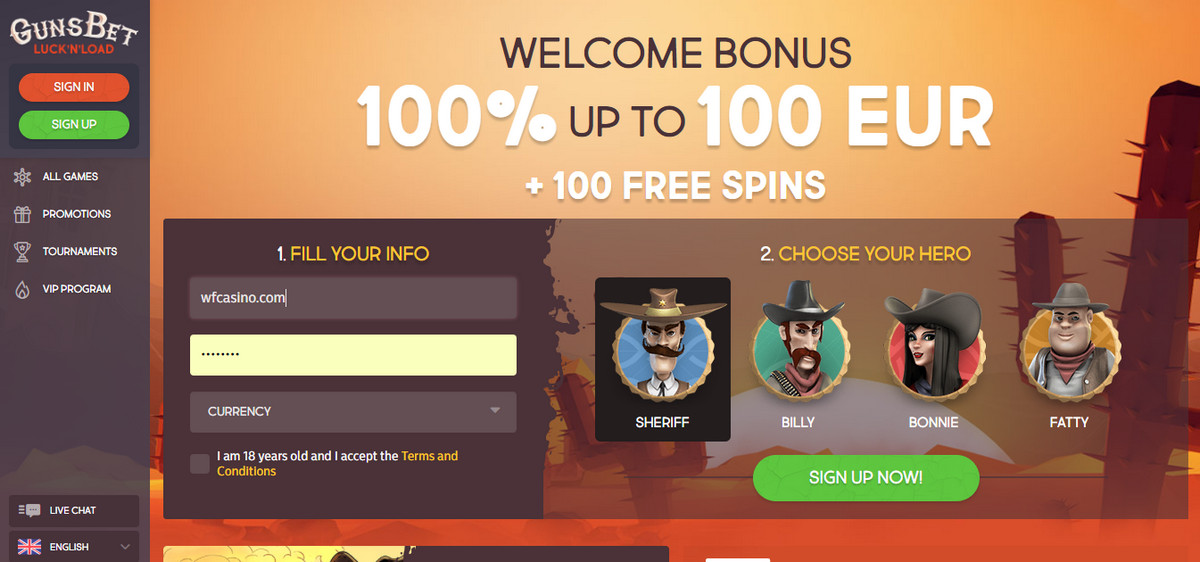Image resolution: width=1200 pixels, height=562 pixels.
Task: Open All Games via its atom icon
Action: coord(22,177)
